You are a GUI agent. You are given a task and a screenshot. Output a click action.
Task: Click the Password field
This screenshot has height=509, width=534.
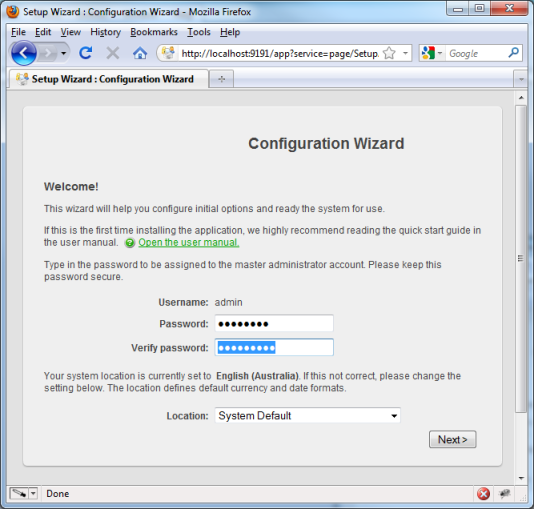[x=274, y=323]
